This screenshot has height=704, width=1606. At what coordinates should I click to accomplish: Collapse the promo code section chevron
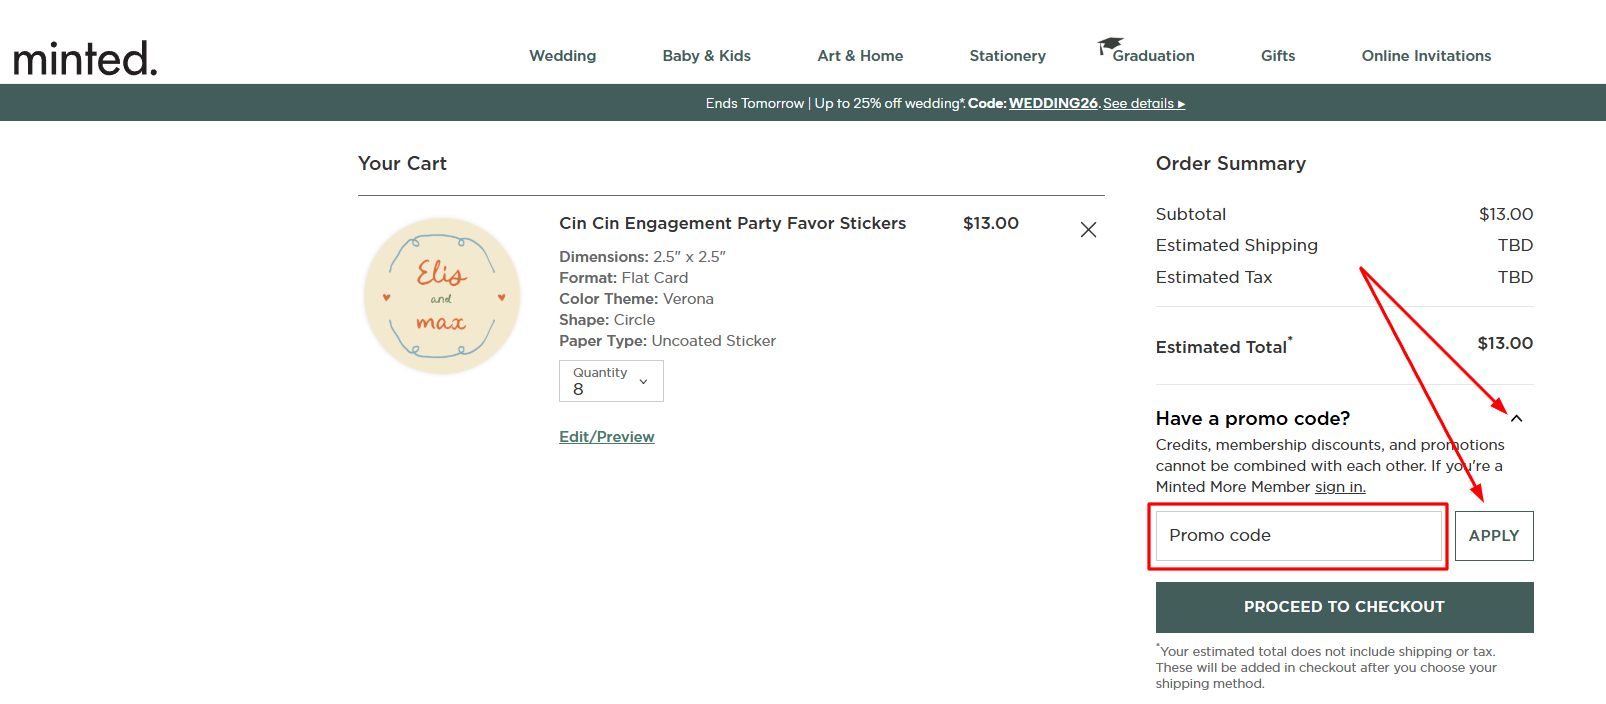pos(1517,418)
